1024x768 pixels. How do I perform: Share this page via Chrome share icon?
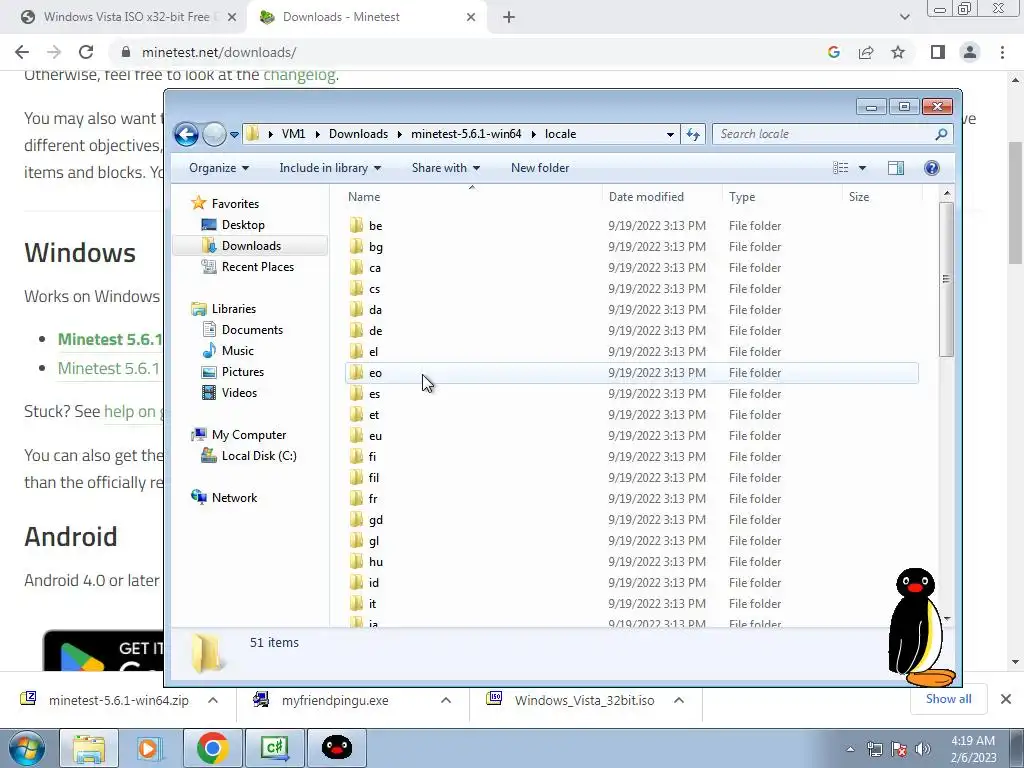[866, 52]
